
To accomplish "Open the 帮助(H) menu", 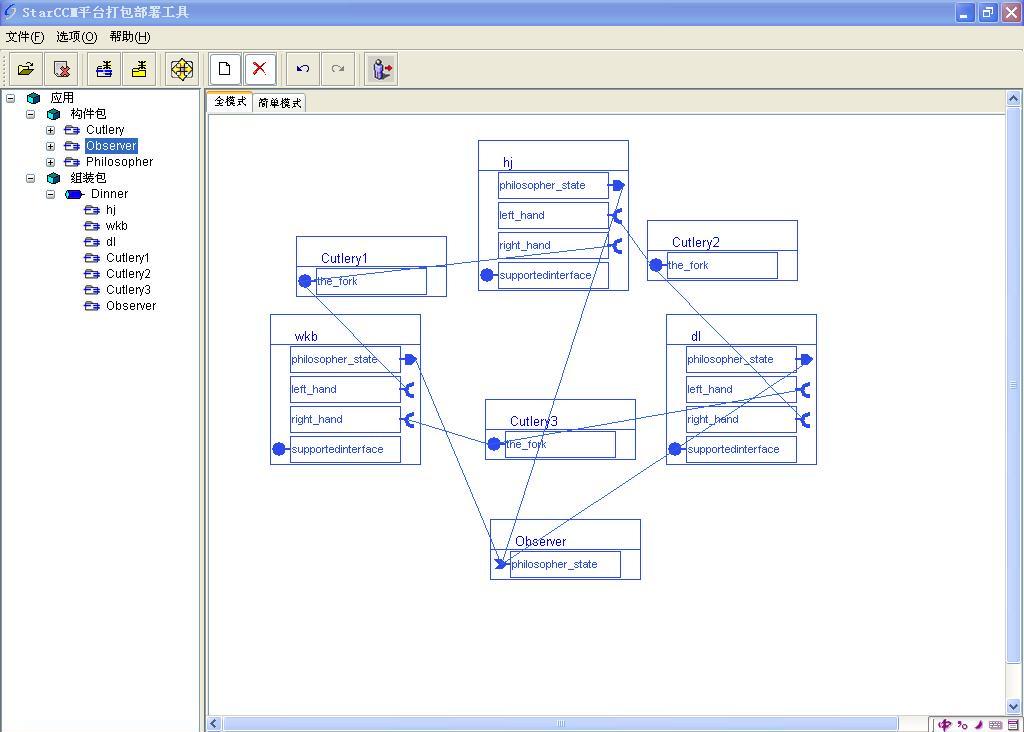I will [129, 37].
